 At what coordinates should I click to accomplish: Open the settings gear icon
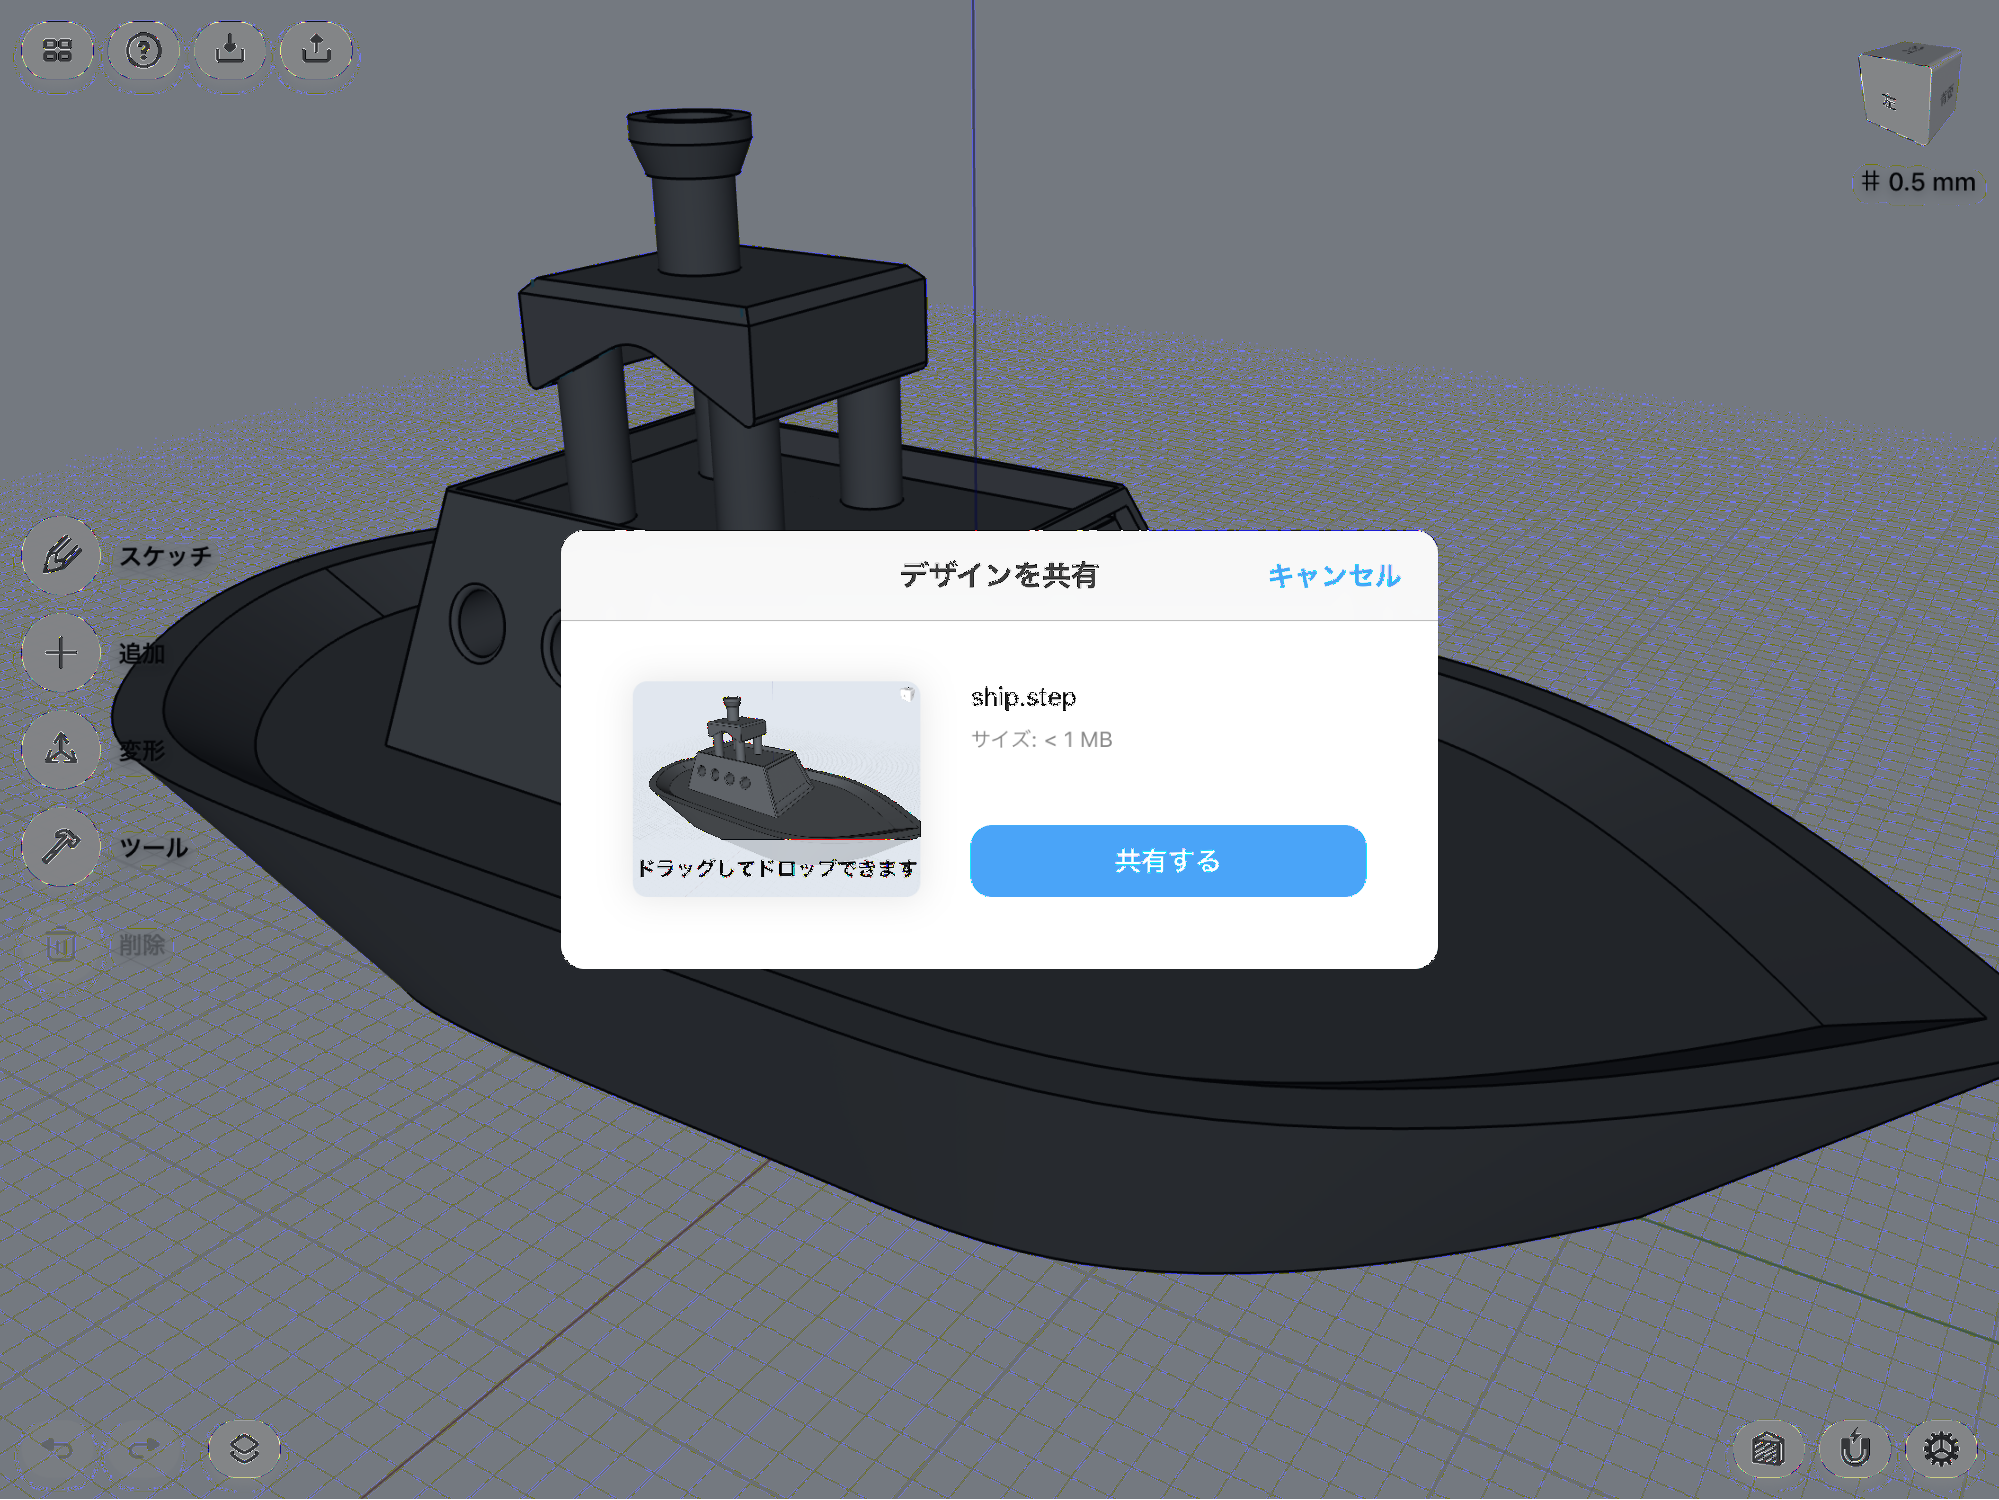tap(1941, 1448)
